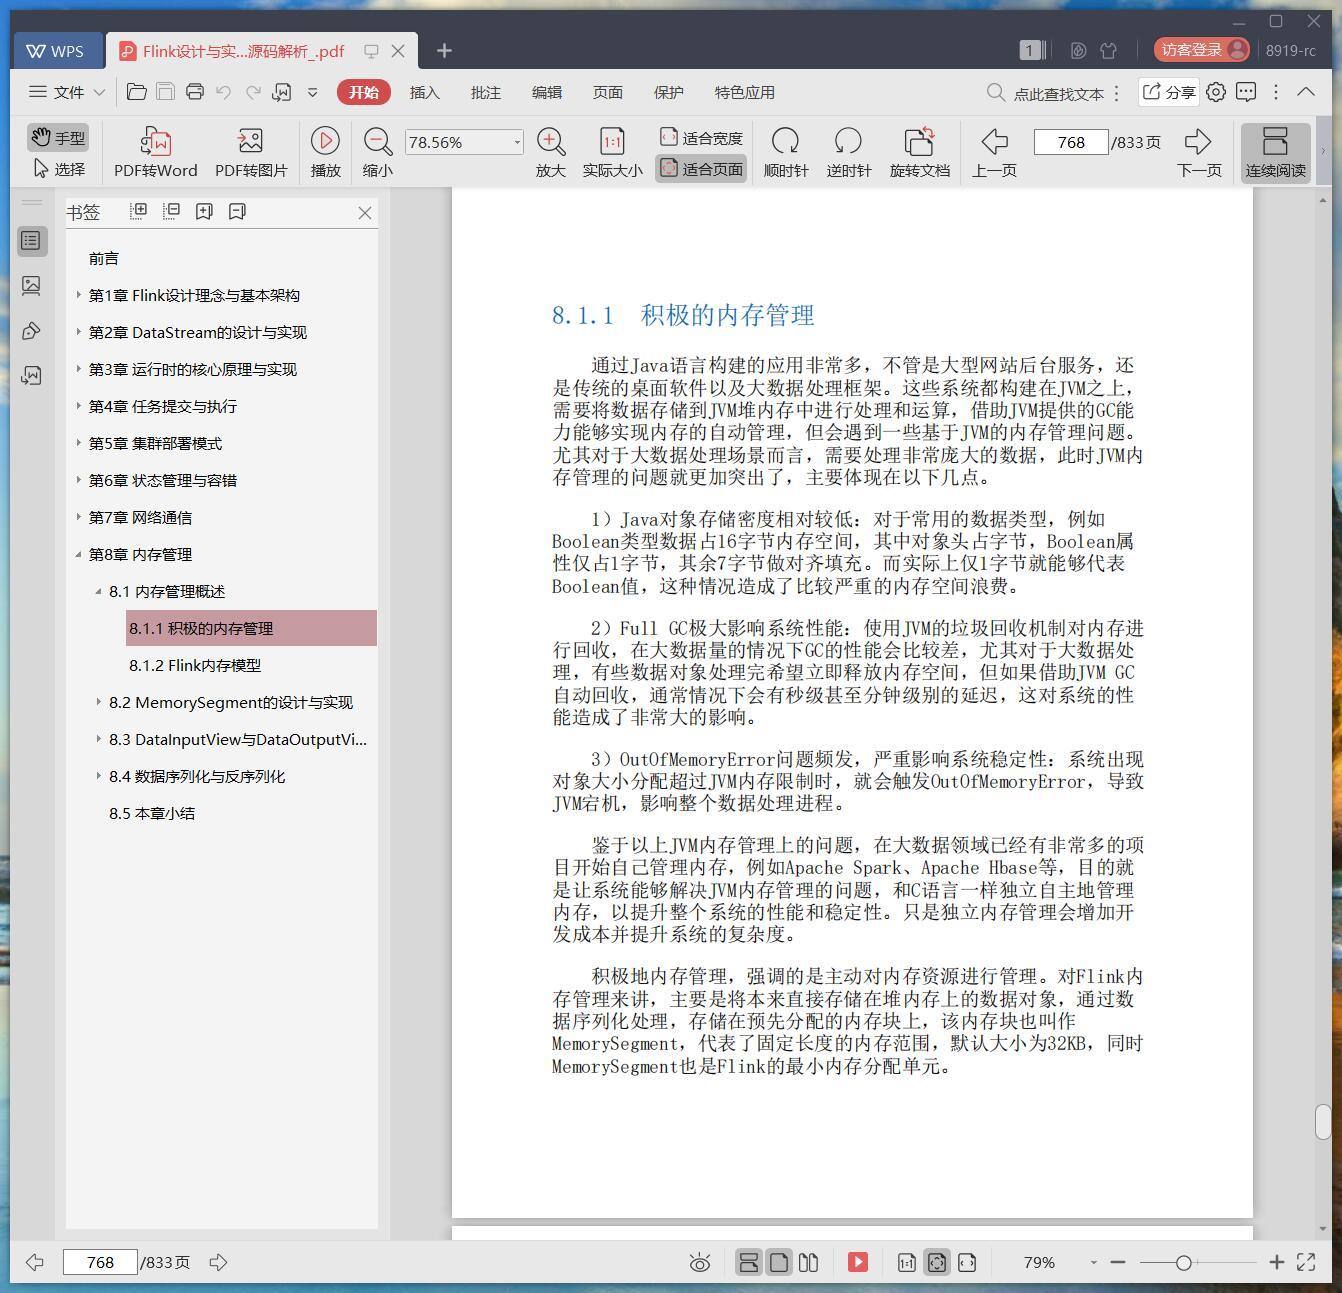Click the redo arrow icon

(253, 92)
